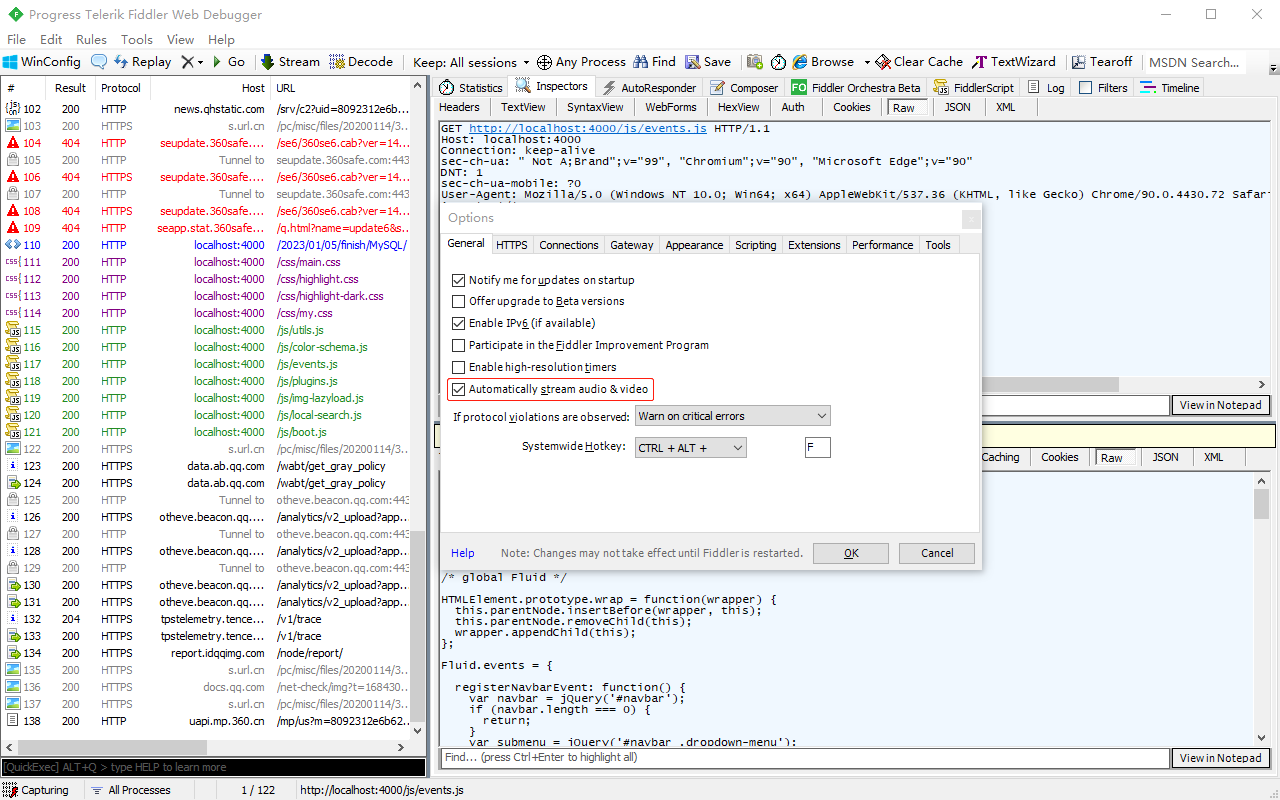Toggle Decode in toolbar
Viewport: 1280px width, 800px height.
(x=361, y=62)
